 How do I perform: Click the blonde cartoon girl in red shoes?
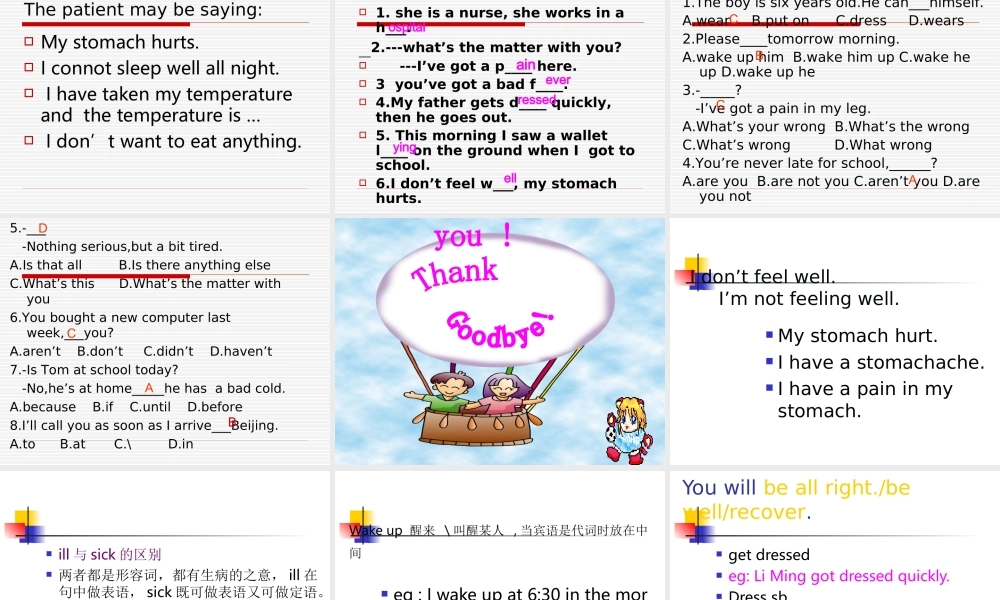tap(628, 429)
